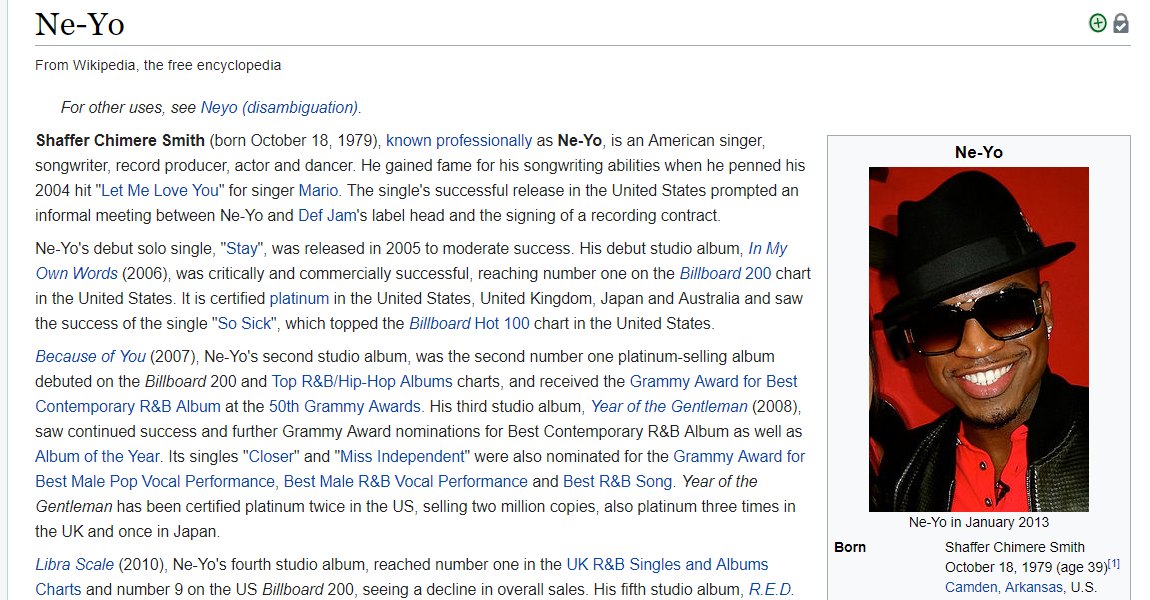Open the 'Libra Scale' album link

click(x=75, y=563)
